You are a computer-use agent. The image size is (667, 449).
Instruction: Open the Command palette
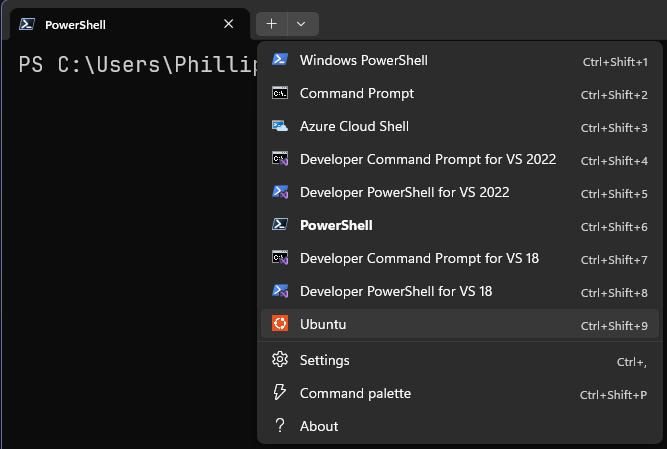460,393
